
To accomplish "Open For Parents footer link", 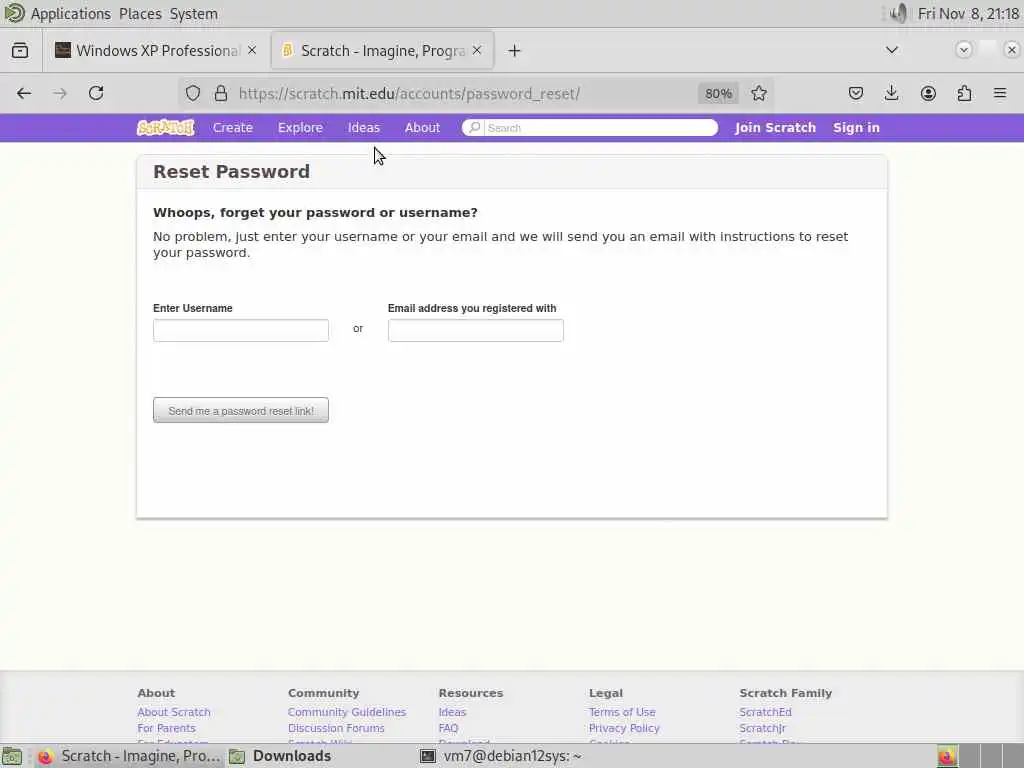I will click(x=167, y=728).
